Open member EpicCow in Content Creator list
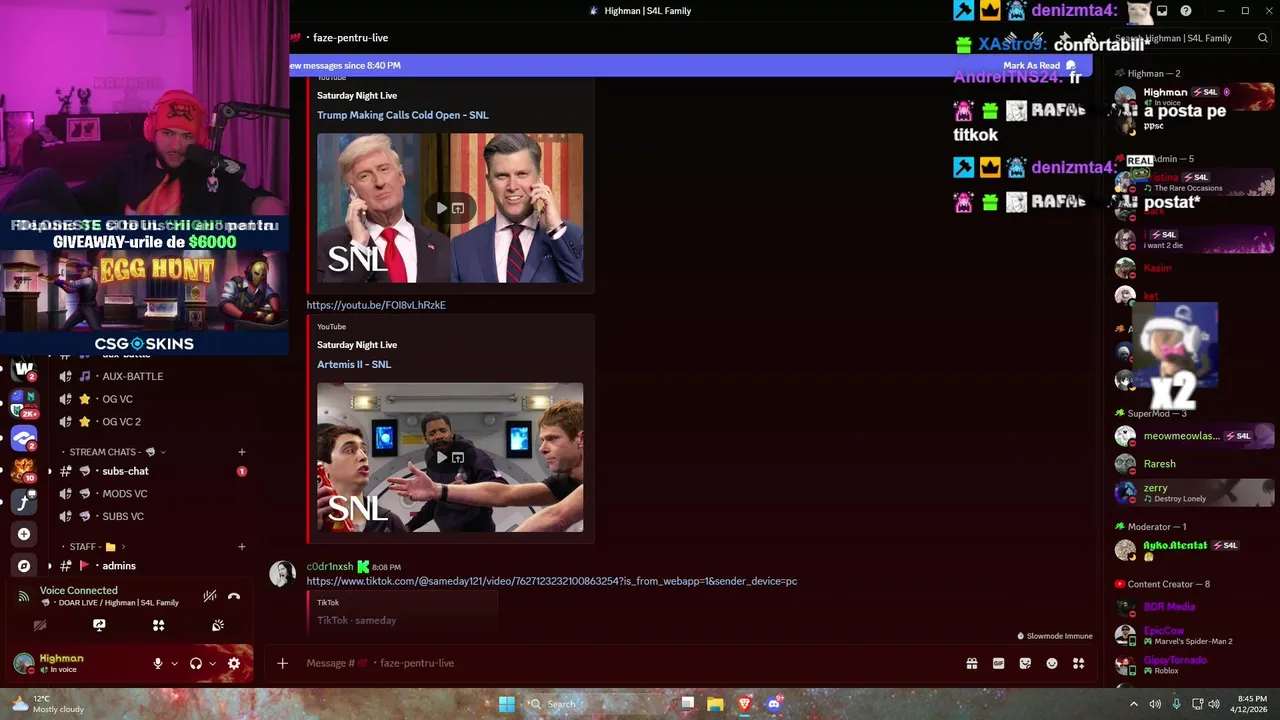This screenshot has height=720, width=1280. pyautogui.click(x=1194, y=635)
